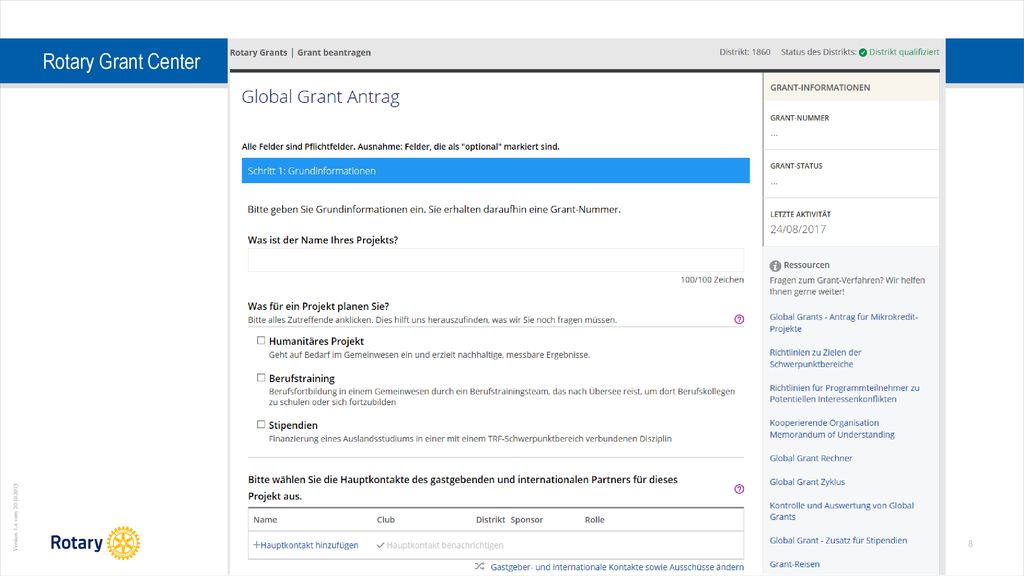Click Hauptkontakt benachrichtigen link
The height and width of the screenshot is (576, 1024).
tap(440, 545)
